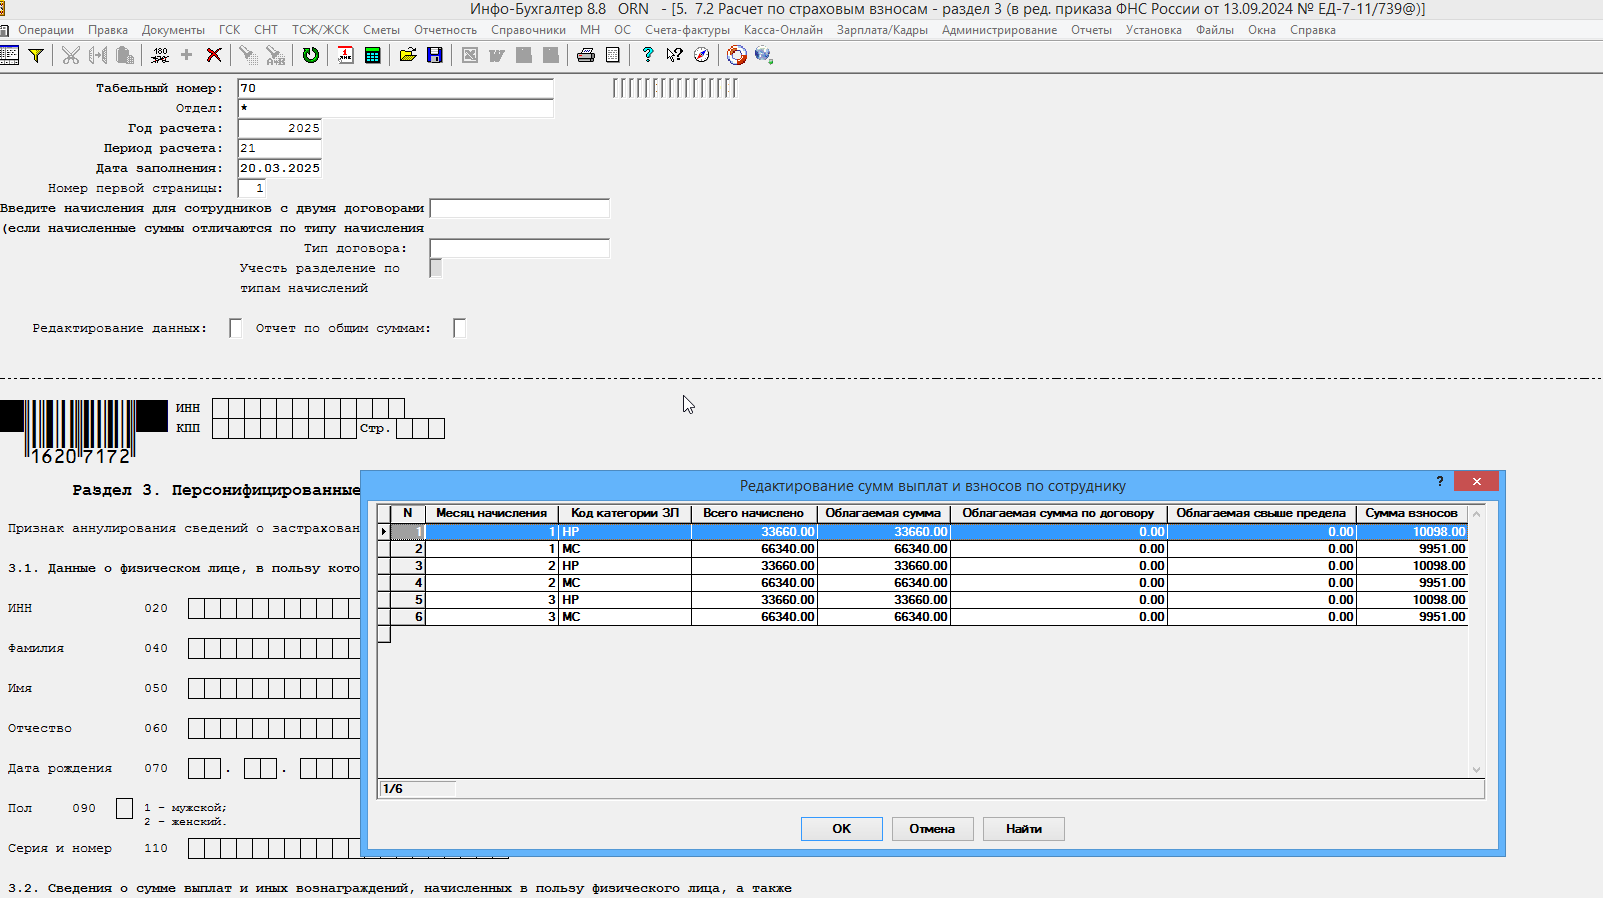
Task: Open the 'Операции' menu
Action: tap(46, 30)
